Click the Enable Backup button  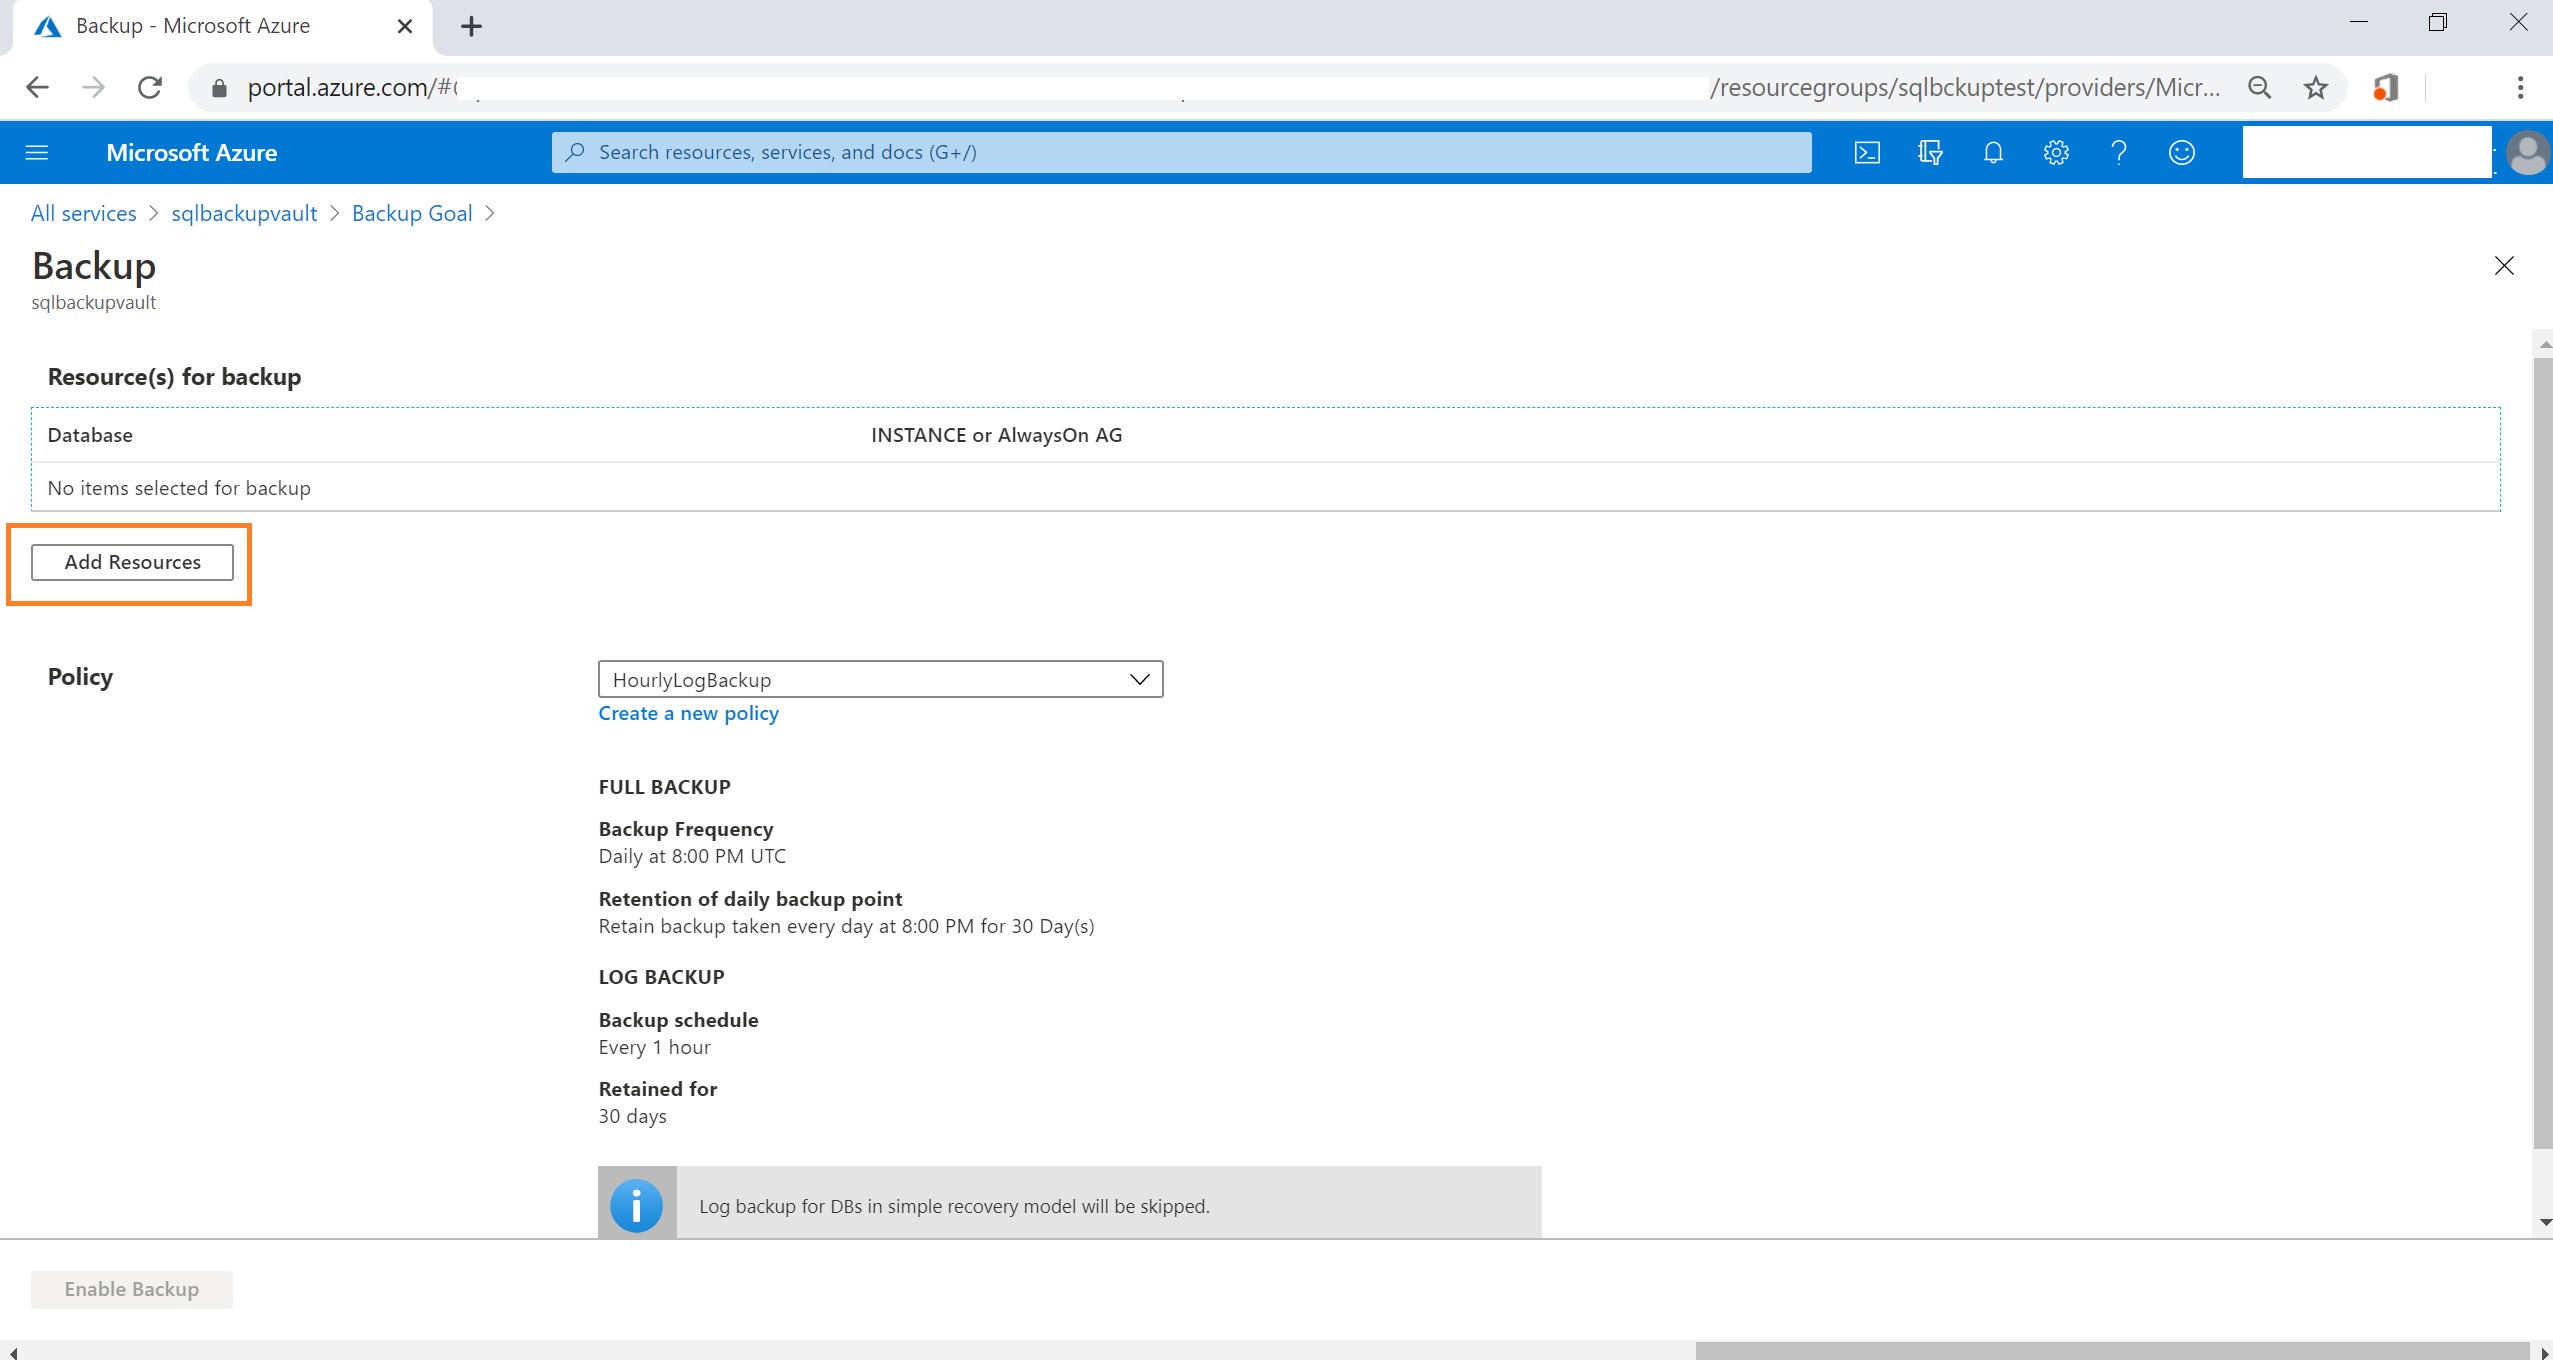pos(130,1287)
